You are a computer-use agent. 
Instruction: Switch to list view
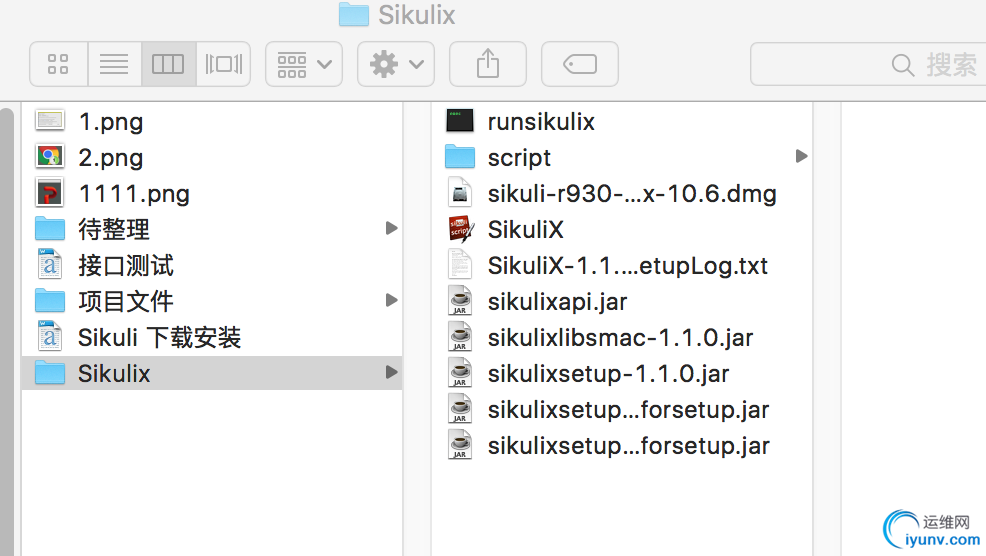pos(114,64)
